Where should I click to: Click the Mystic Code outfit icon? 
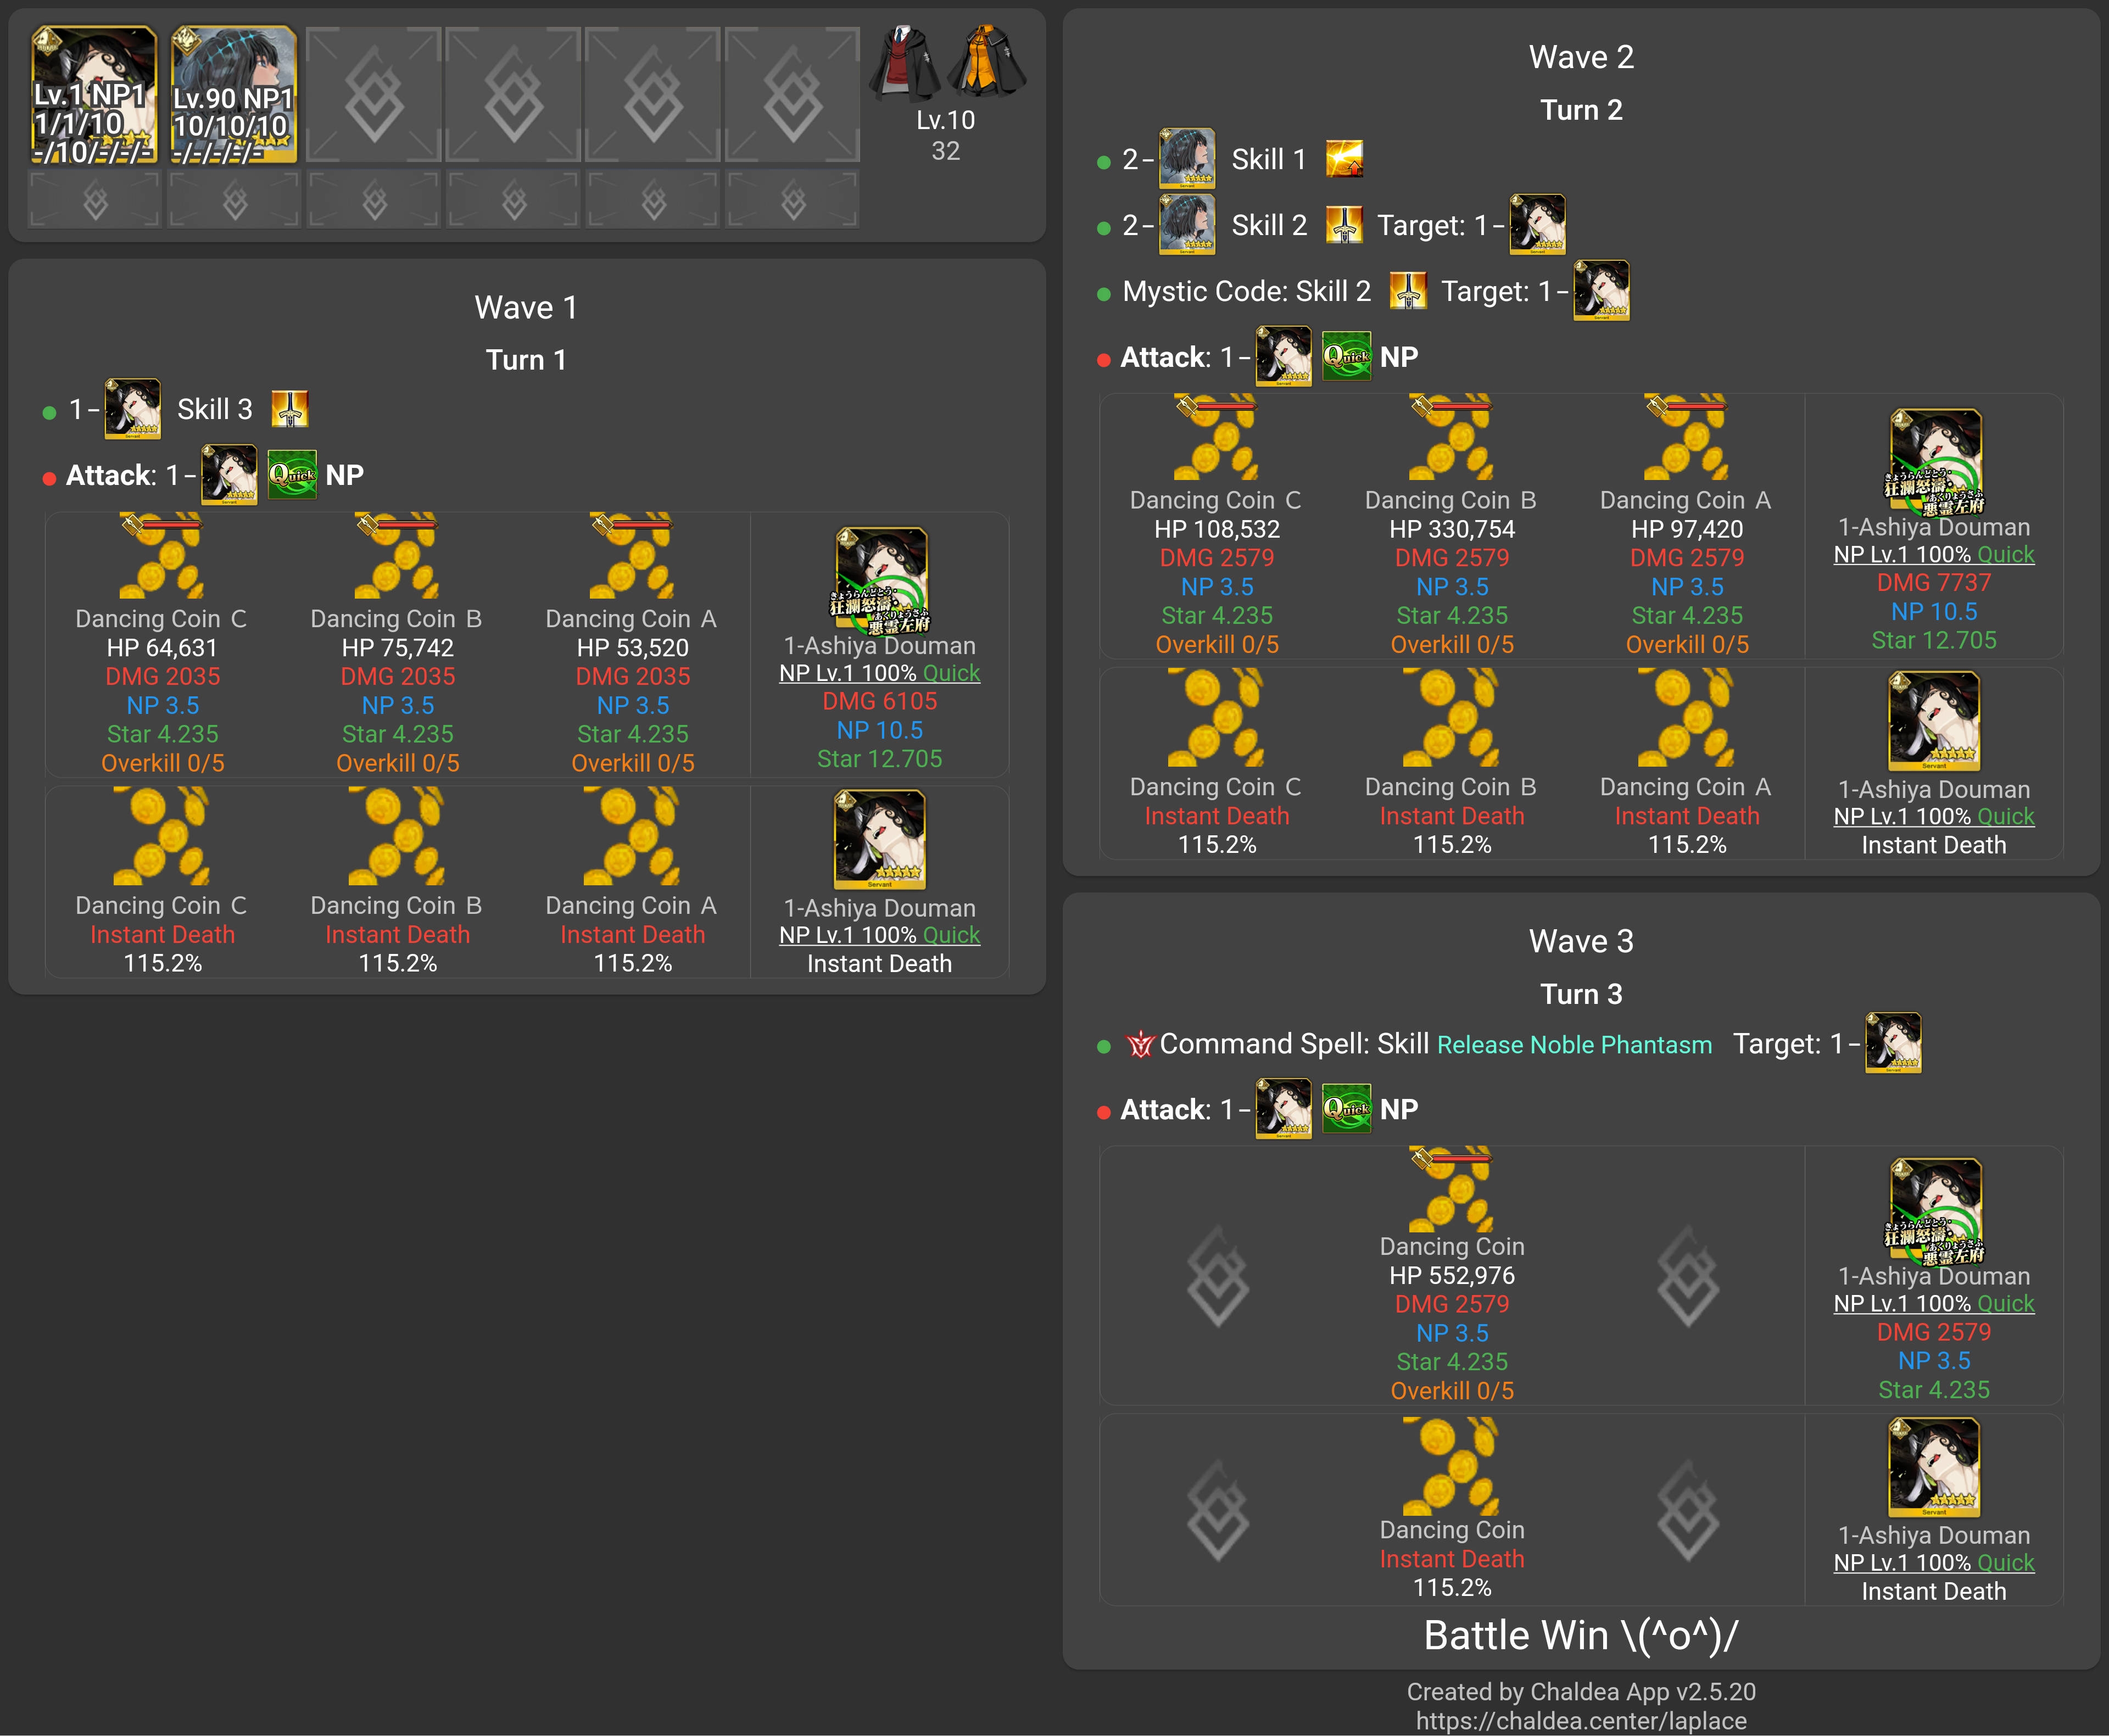coord(946,64)
